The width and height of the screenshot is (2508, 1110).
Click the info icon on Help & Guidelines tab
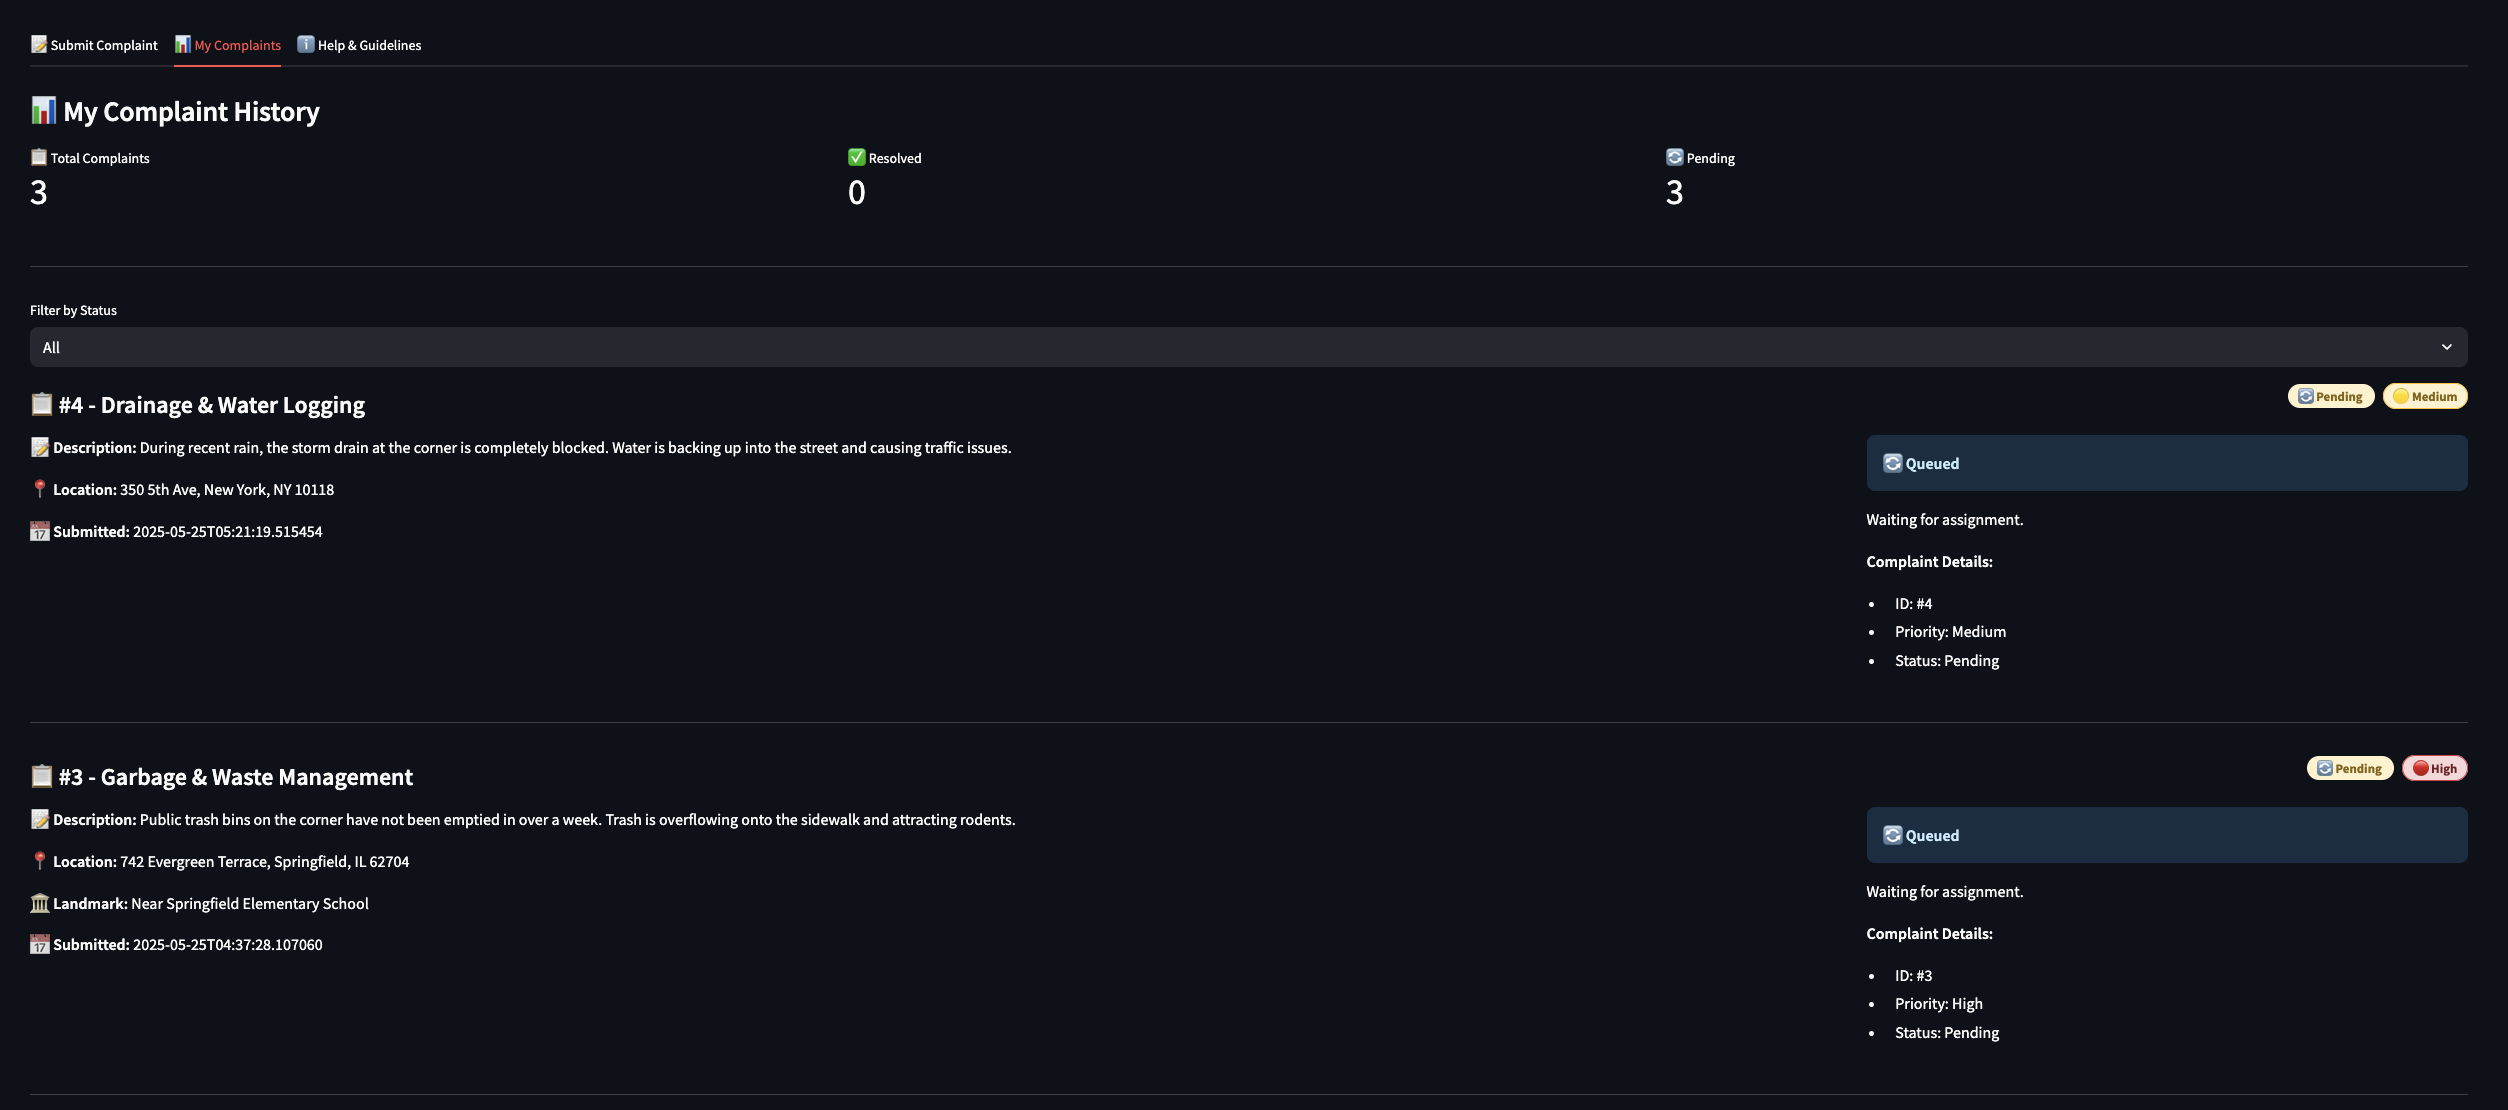[305, 44]
